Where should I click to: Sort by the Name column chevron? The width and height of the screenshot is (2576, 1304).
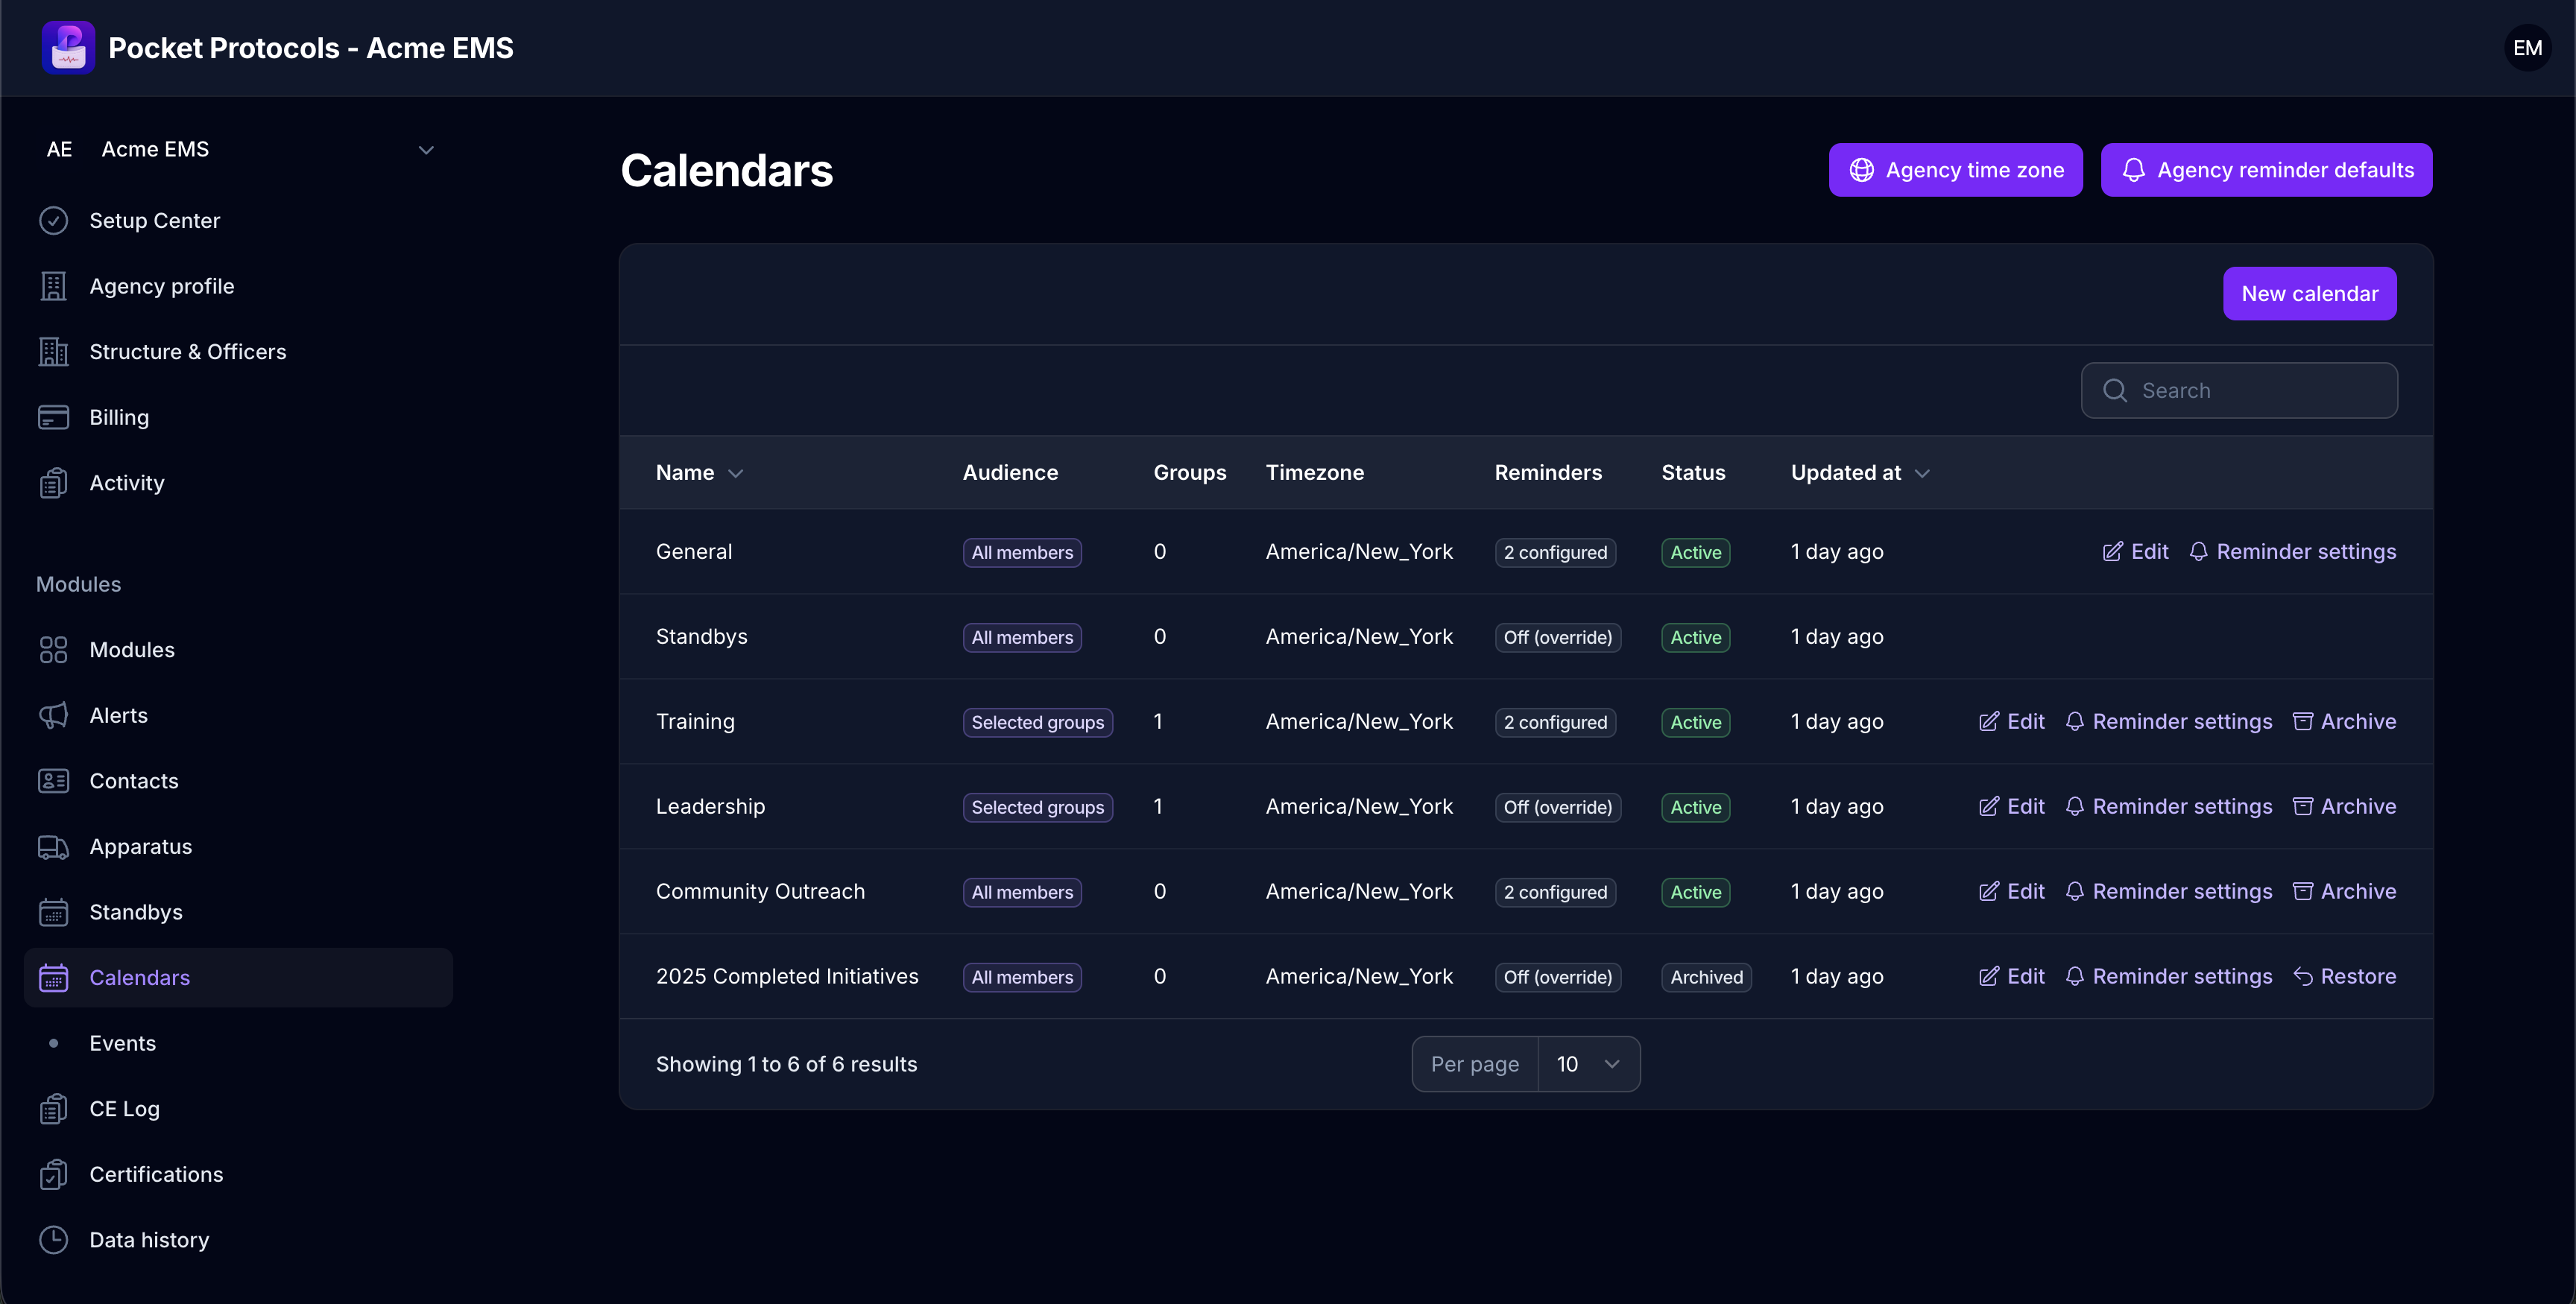pos(736,473)
